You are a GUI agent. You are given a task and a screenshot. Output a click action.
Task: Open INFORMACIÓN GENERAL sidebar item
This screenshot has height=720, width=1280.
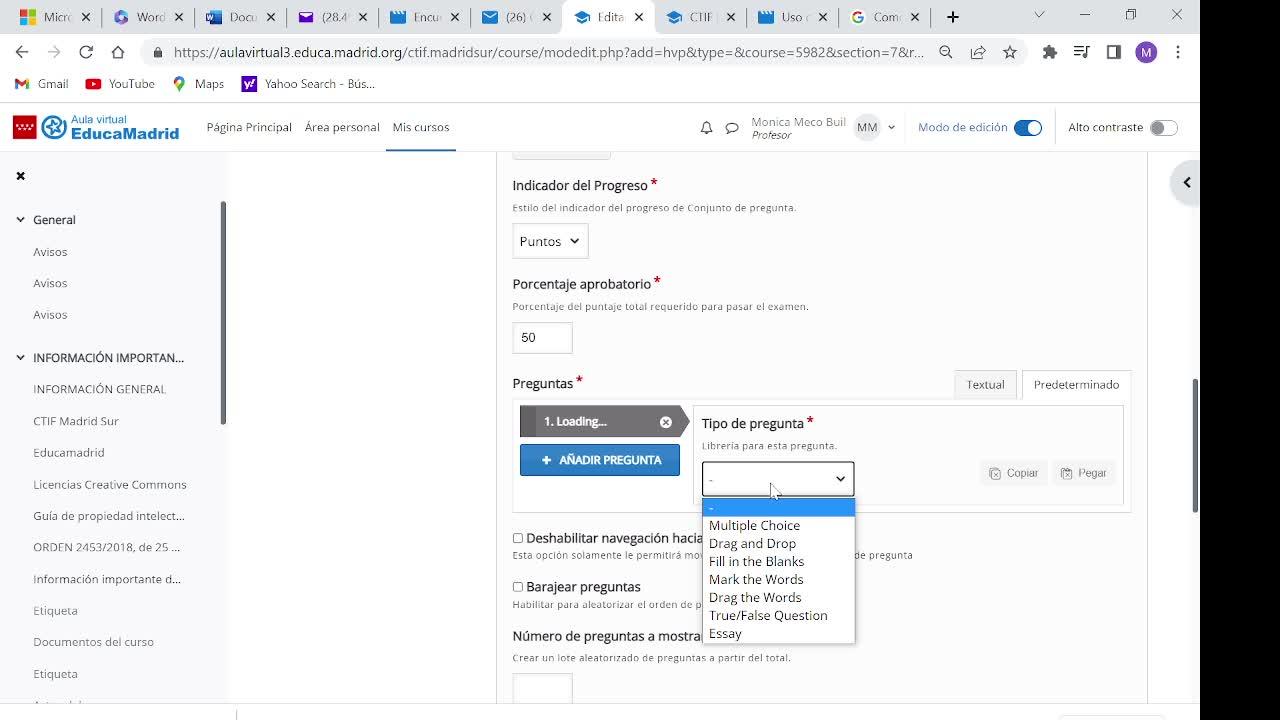pos(100,389)
